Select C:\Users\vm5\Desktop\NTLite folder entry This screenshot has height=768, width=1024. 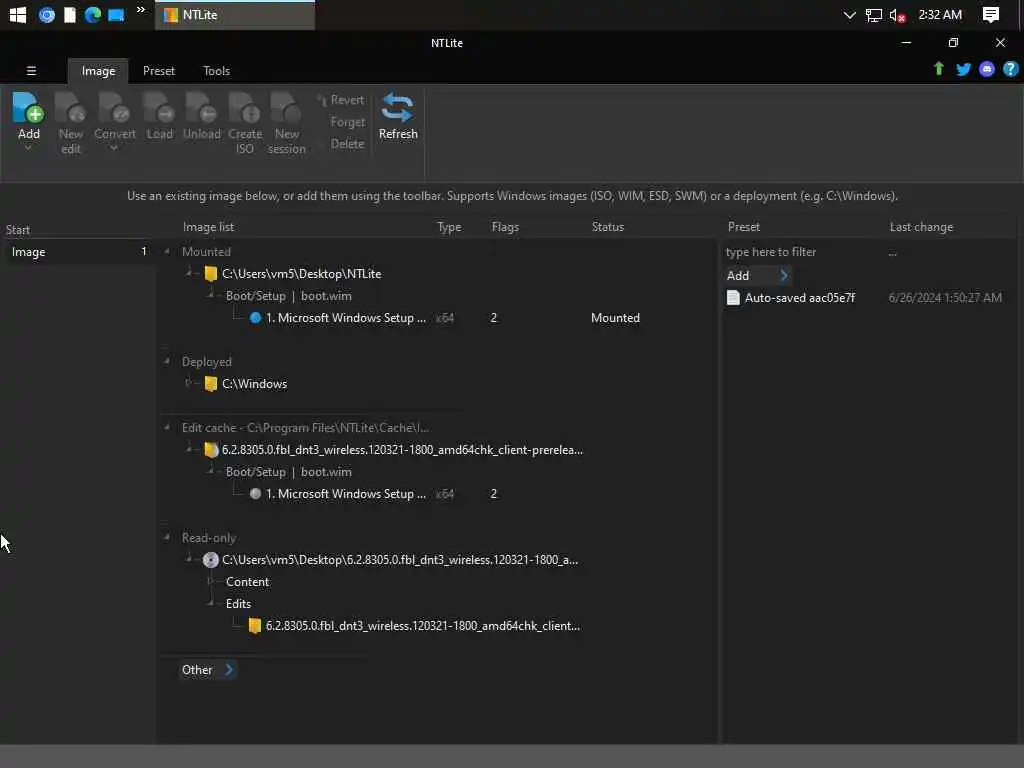301,274
